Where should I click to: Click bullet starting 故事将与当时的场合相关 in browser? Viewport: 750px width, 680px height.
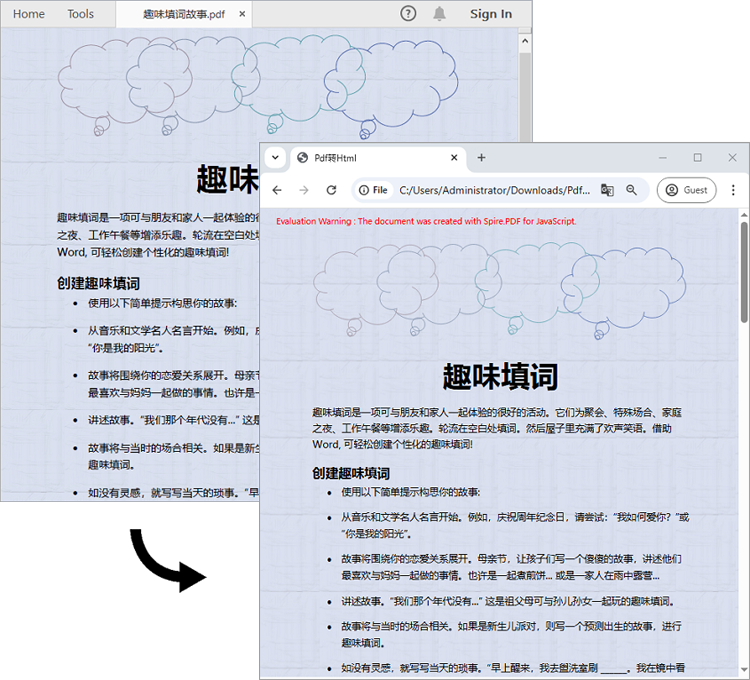coord(511,634)
